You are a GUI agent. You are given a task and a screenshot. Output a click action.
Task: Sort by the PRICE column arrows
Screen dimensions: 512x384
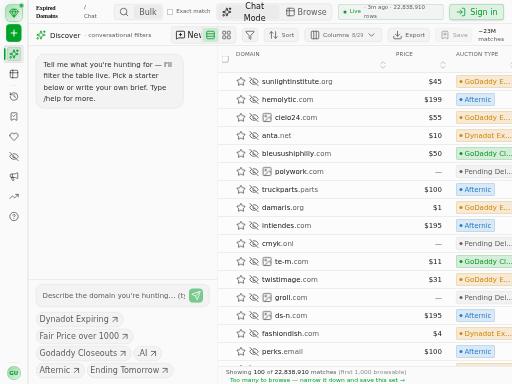coord(443,65)
